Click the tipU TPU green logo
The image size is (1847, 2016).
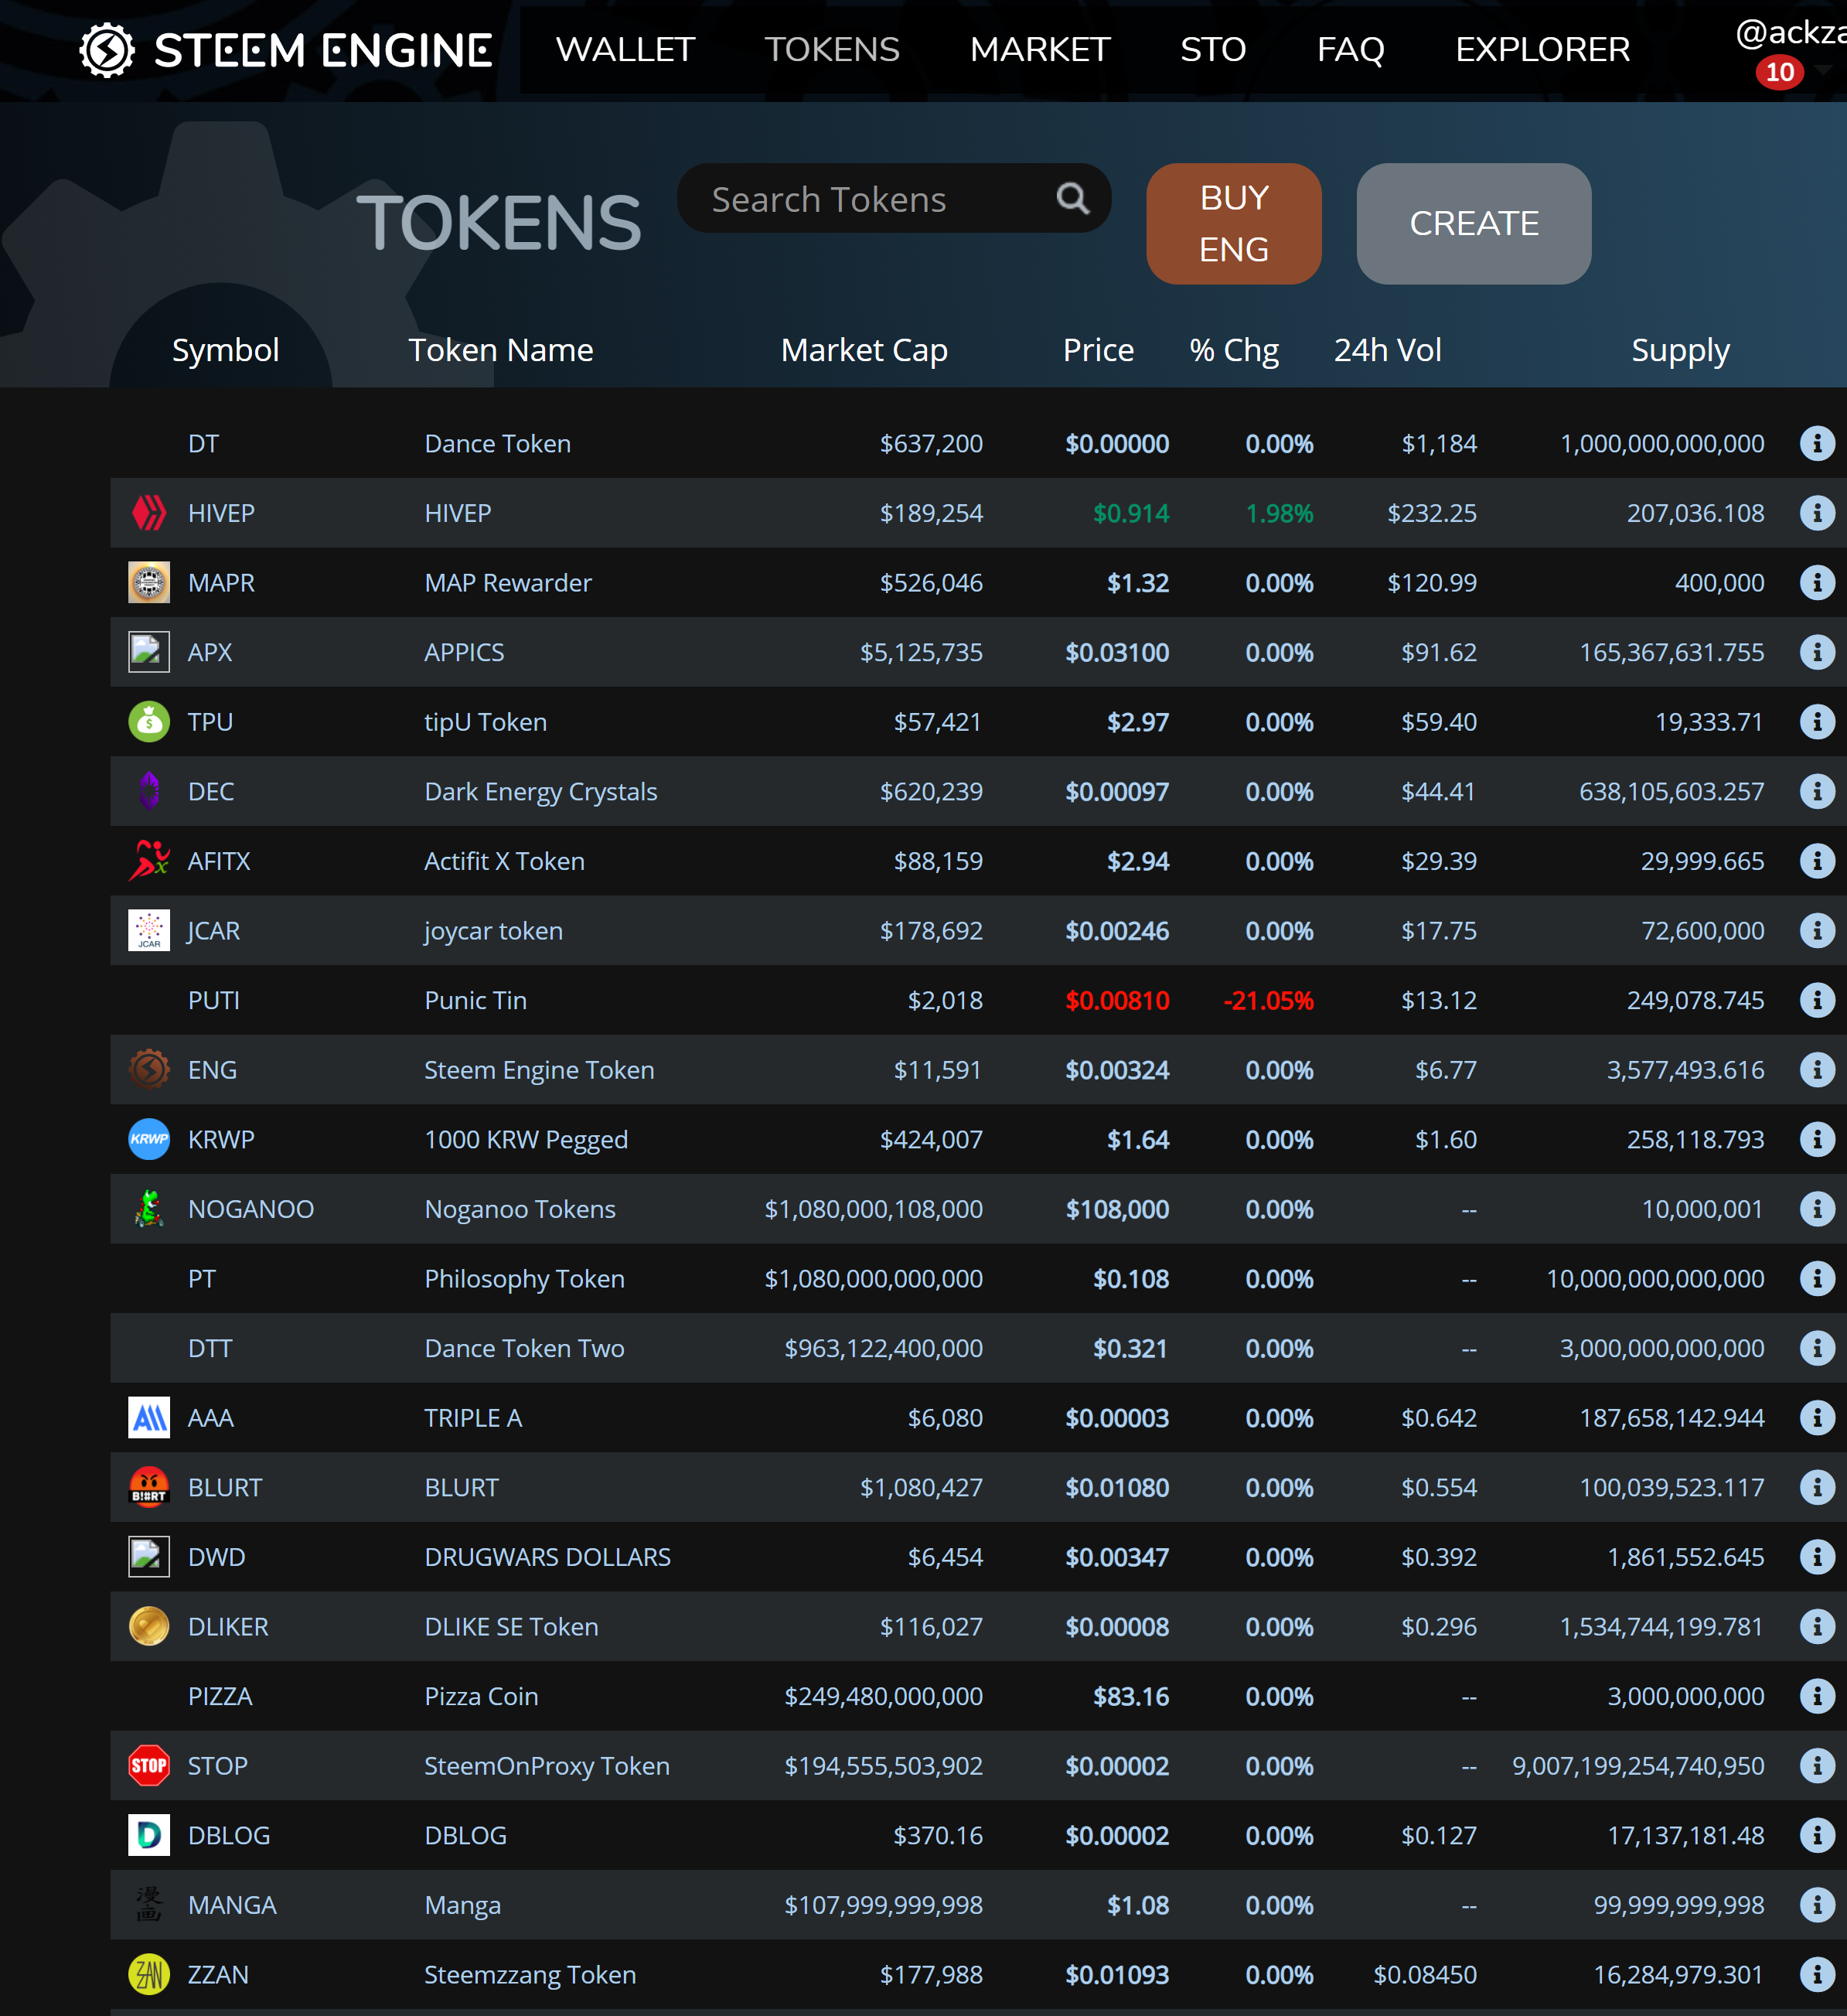(149, 721)
